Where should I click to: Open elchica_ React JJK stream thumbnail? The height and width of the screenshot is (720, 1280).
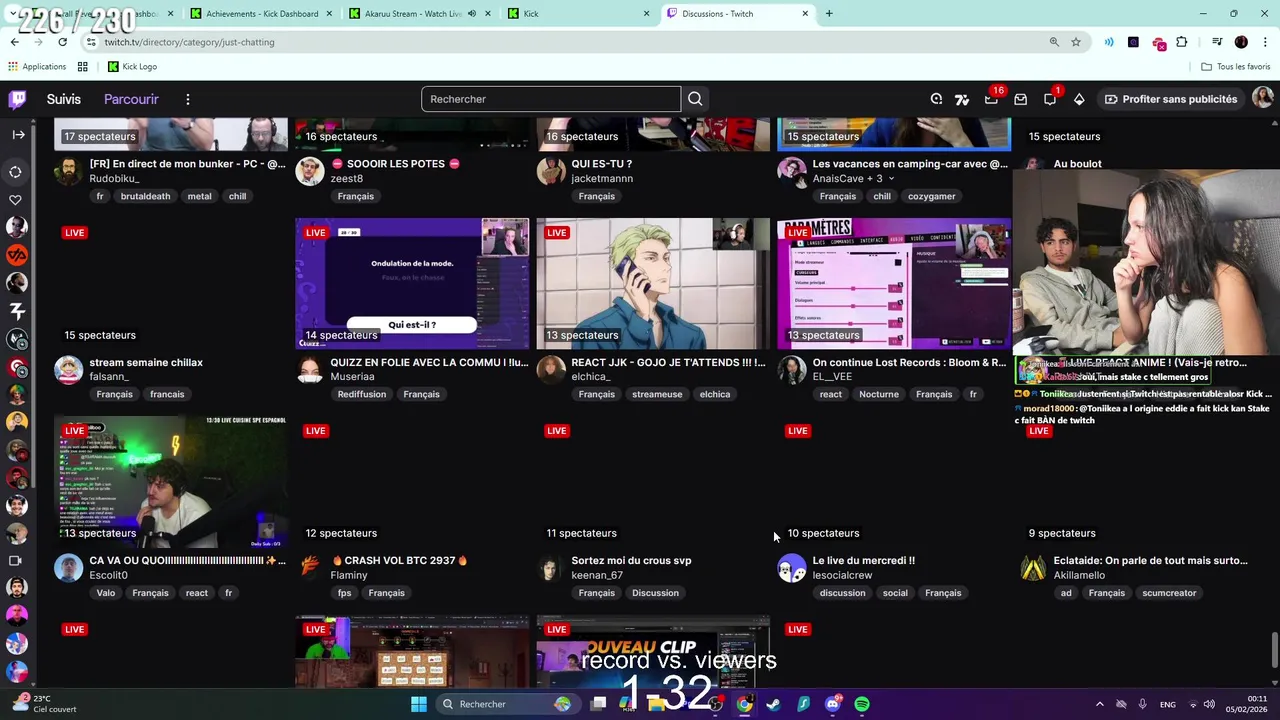653,284
